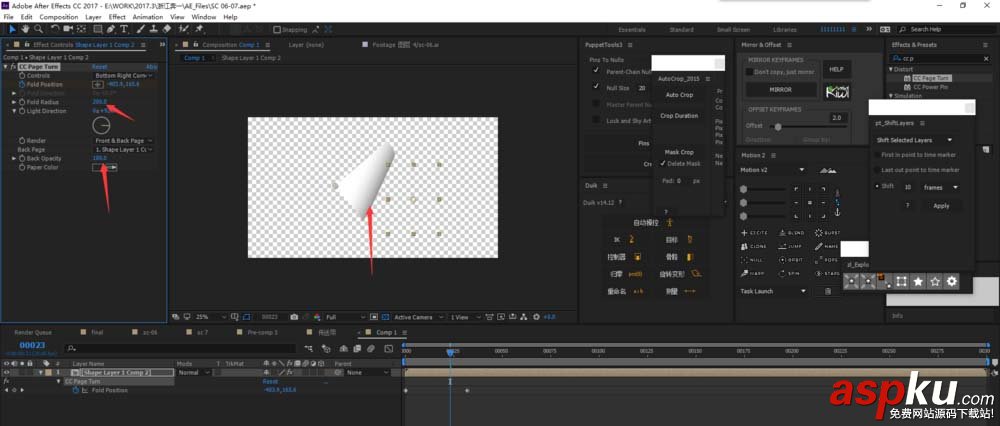
Task: Open the Motion v2 dropdown
Action: point(772,170)
